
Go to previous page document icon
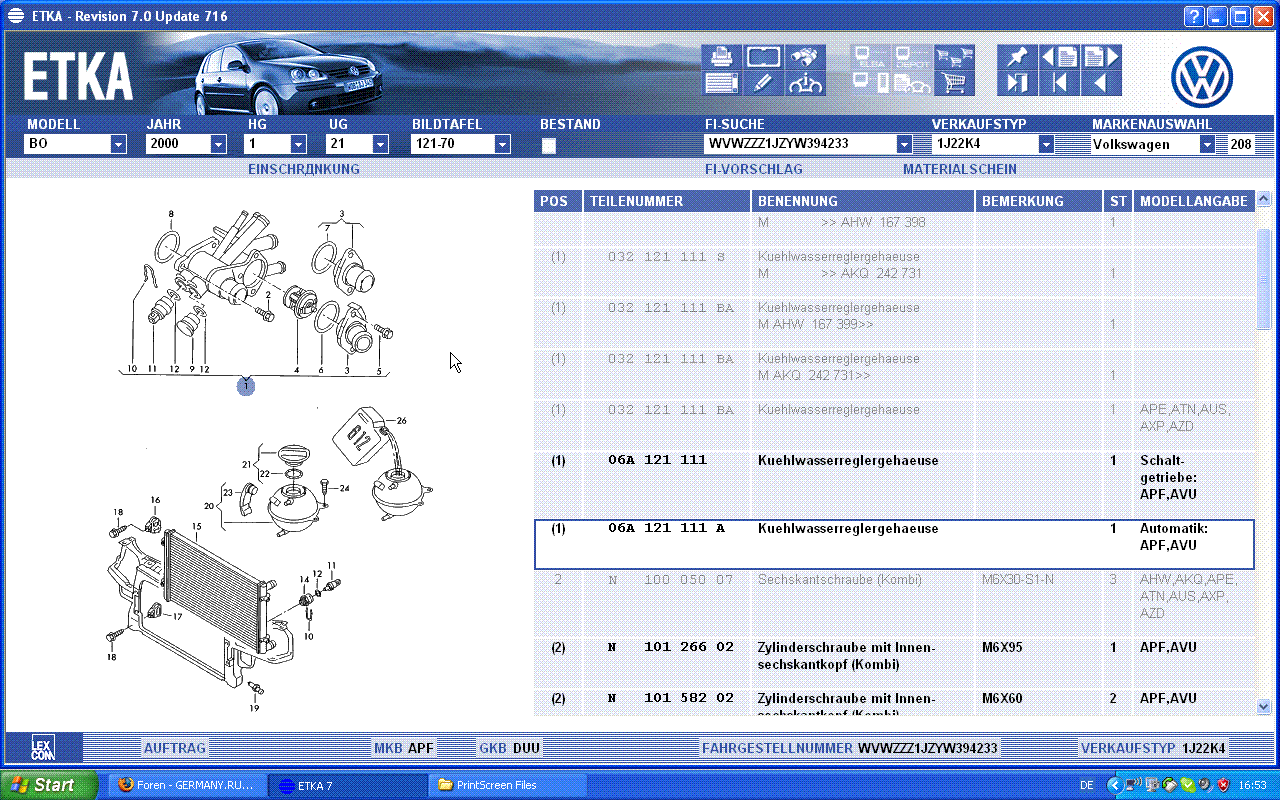pyautogui.click(x=1059, y=58)
